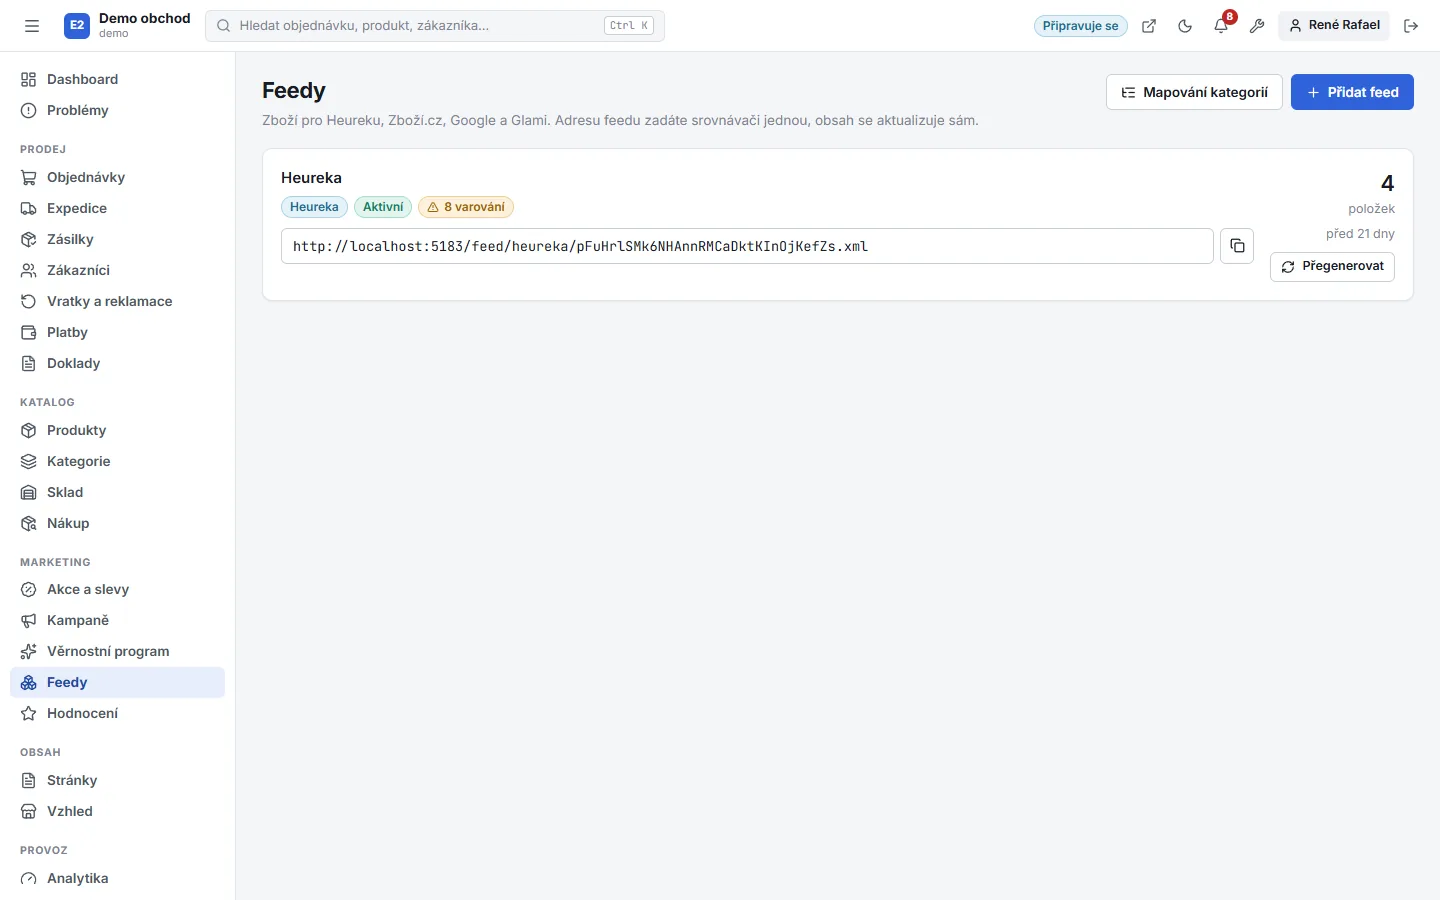Click the Heureka feed card title

[x=311, y=178]
